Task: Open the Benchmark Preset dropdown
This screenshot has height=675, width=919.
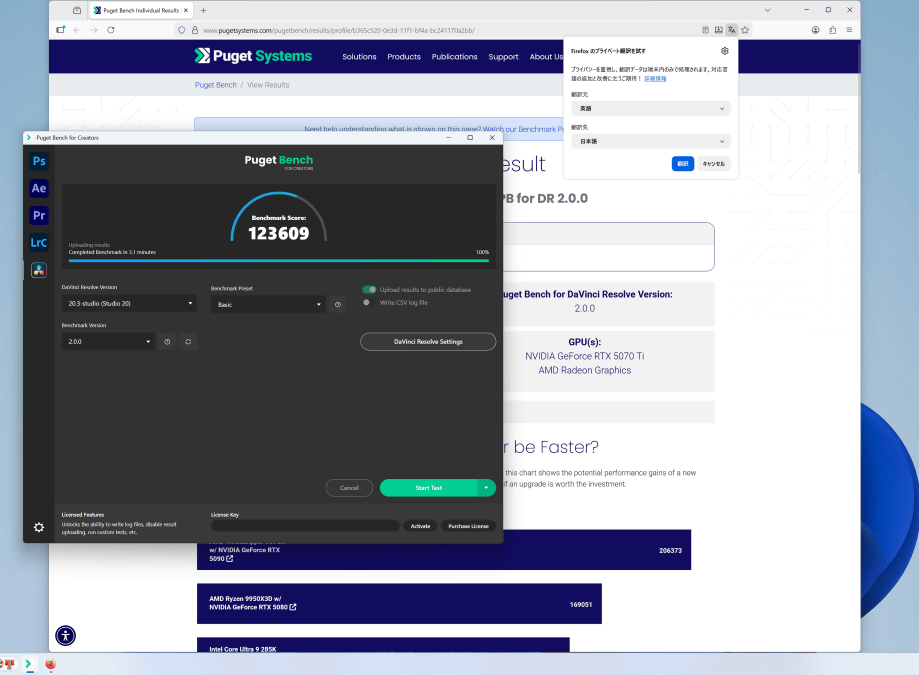Action: pyautogui.click(x=268, y=304)
